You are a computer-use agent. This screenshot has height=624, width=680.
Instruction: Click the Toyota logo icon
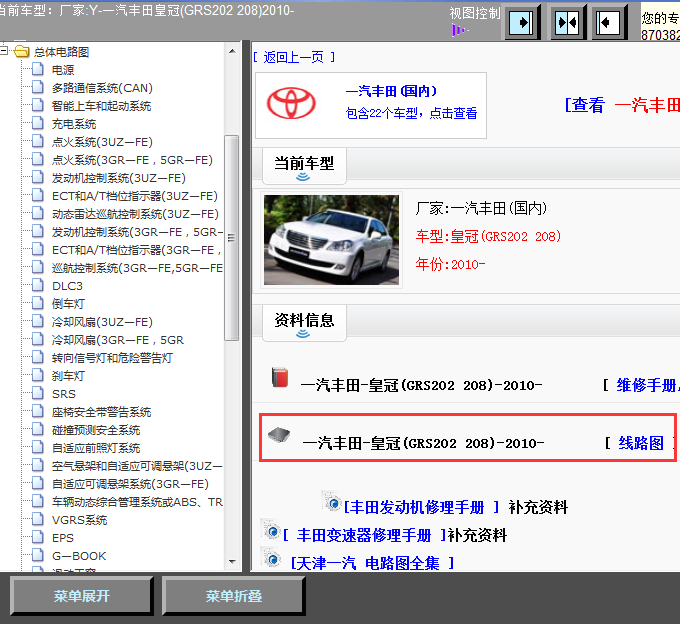pos(291,103)
